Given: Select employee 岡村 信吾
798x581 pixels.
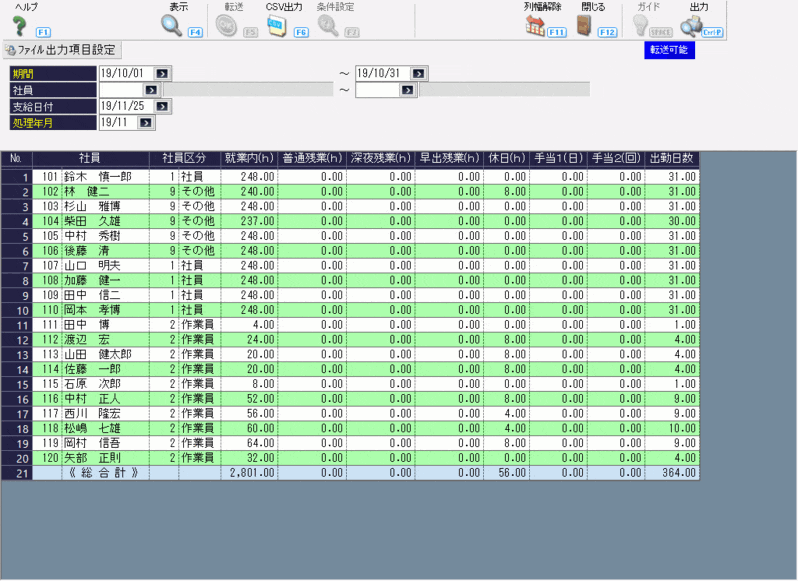Looking at the screenshot, I should pyautogui.click(x=92, y=443).
